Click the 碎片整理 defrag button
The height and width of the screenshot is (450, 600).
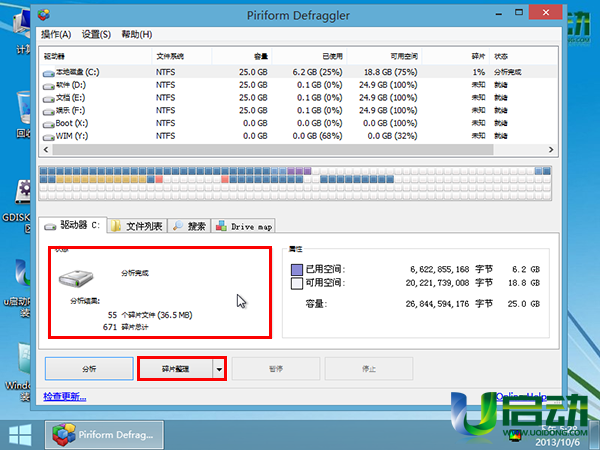click(175, 369)
